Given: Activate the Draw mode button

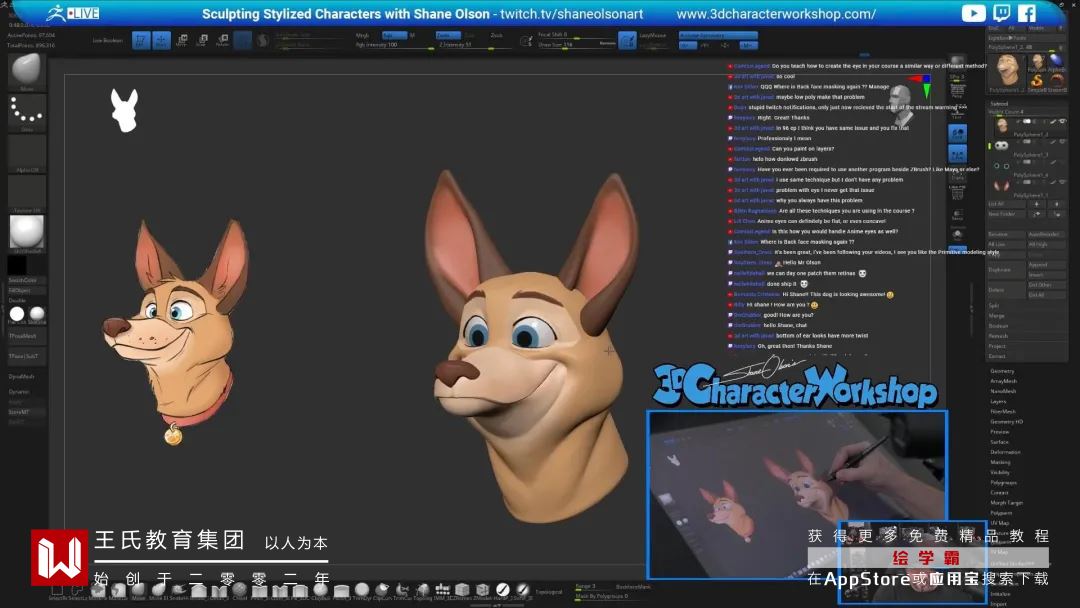Looking at the screenshot, I should tap(161, 41).
